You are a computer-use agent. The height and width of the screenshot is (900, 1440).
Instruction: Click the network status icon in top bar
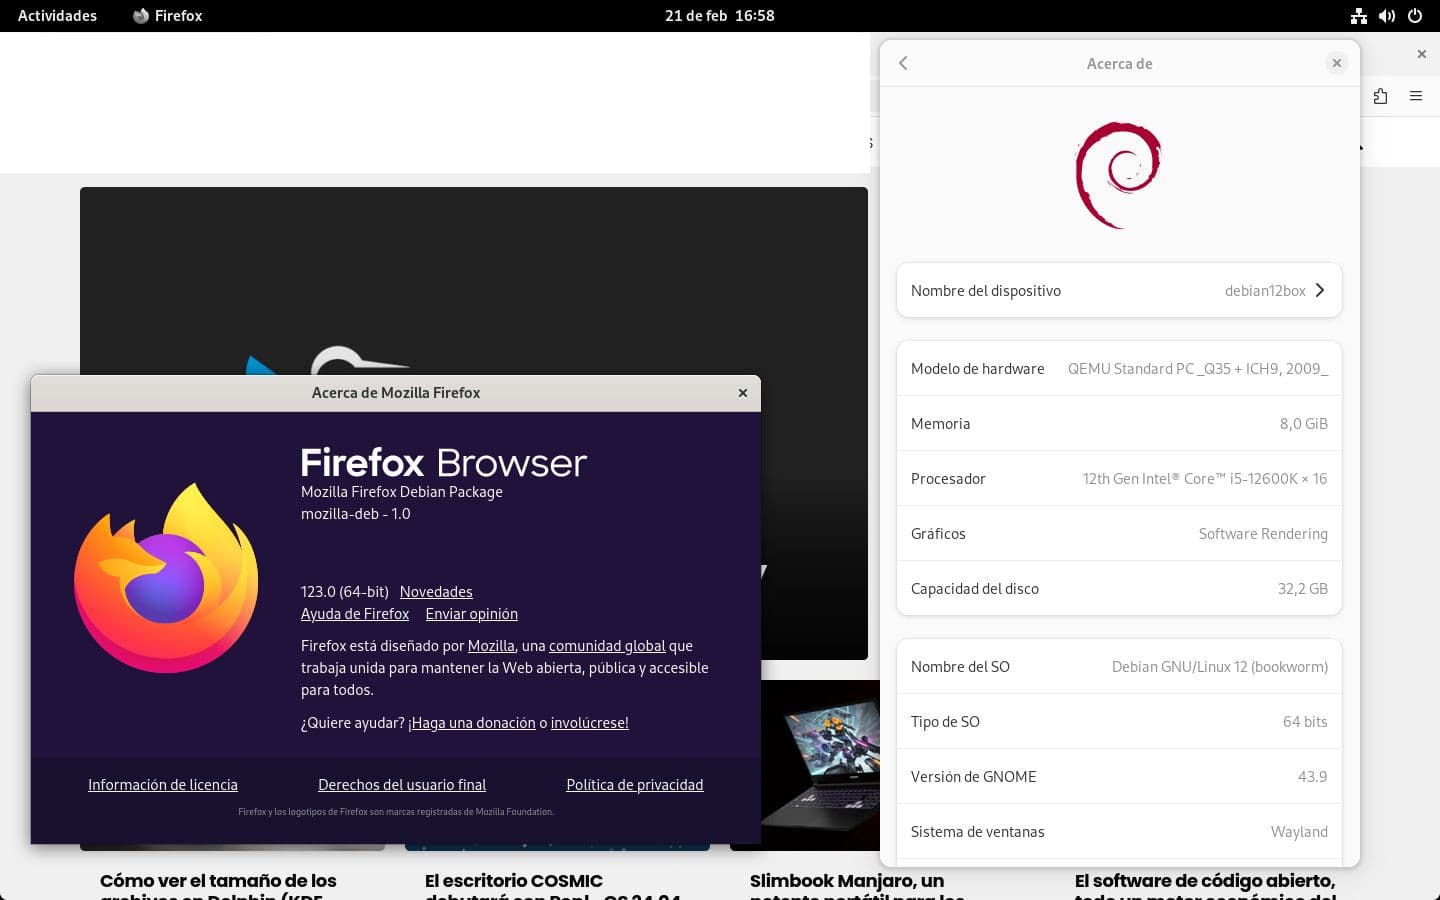(1358, 15)
